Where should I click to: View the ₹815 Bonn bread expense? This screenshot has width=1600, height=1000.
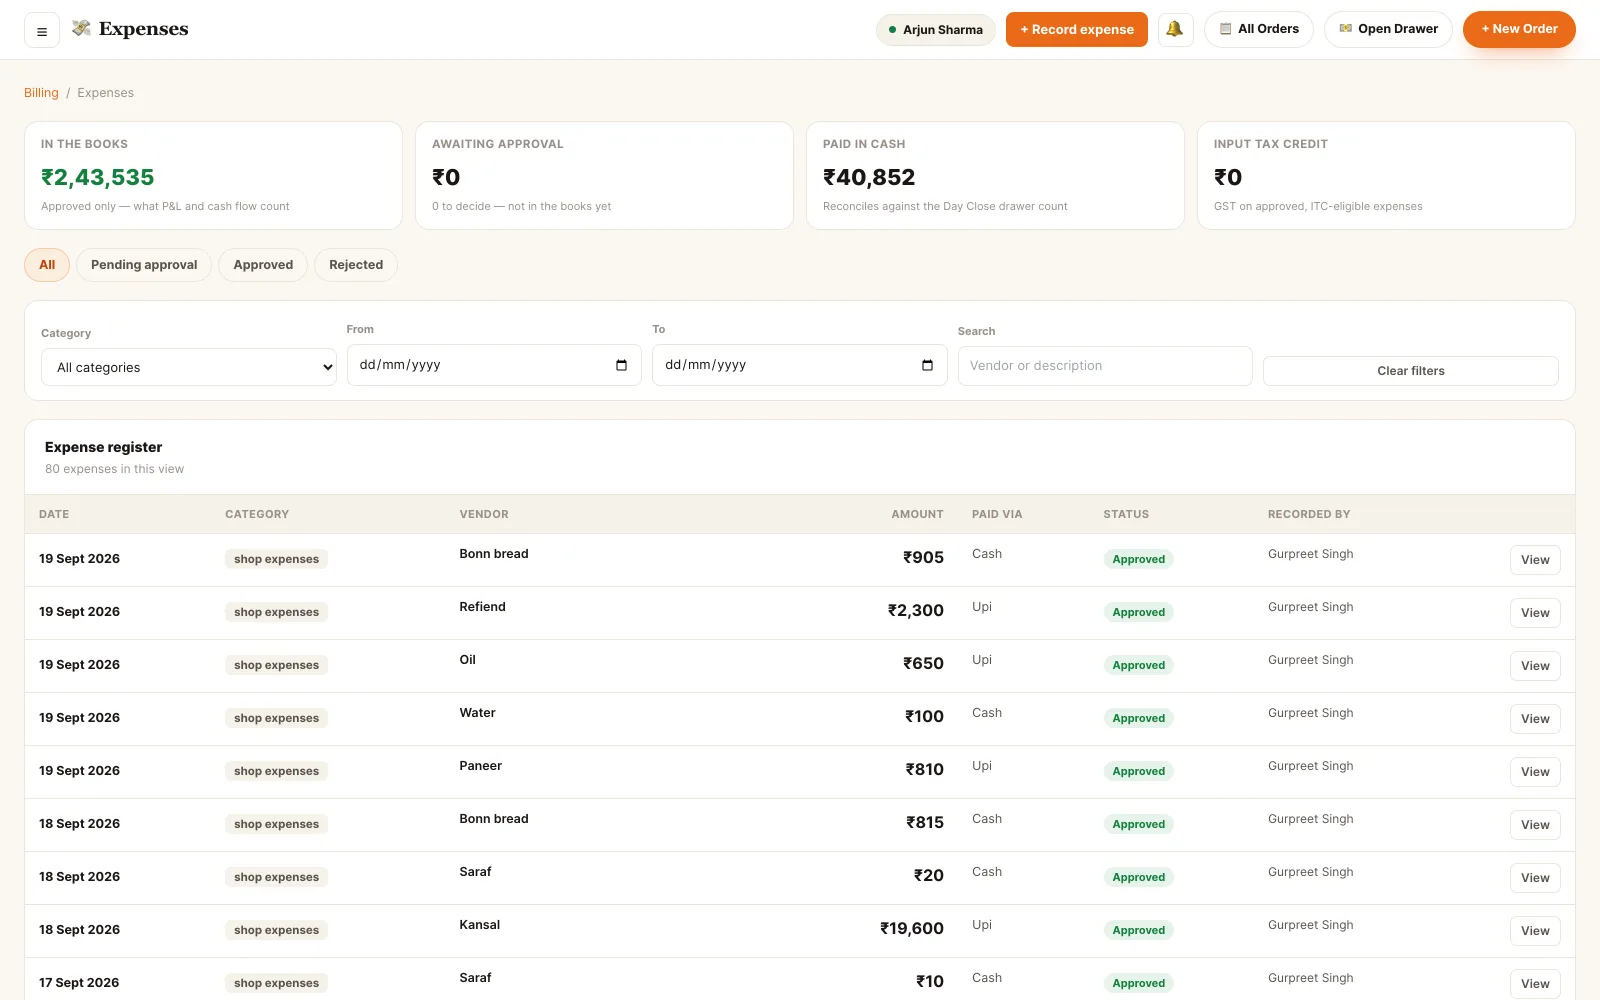pos(1535,825)
